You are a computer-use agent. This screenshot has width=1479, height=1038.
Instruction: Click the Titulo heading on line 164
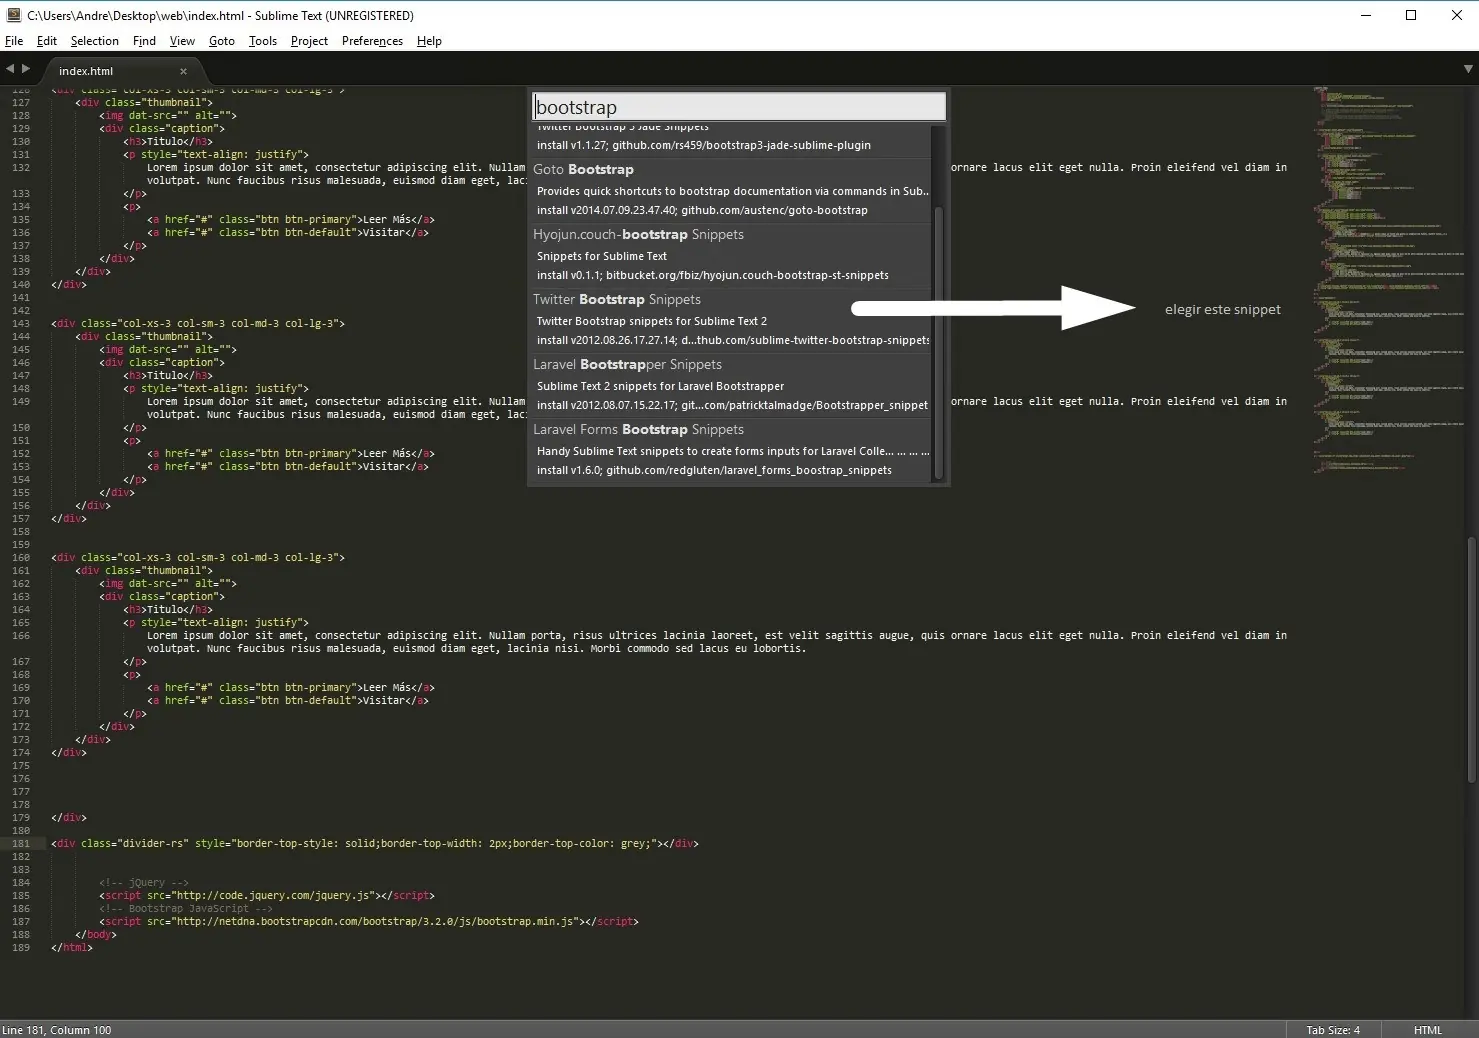click(168, 609)
